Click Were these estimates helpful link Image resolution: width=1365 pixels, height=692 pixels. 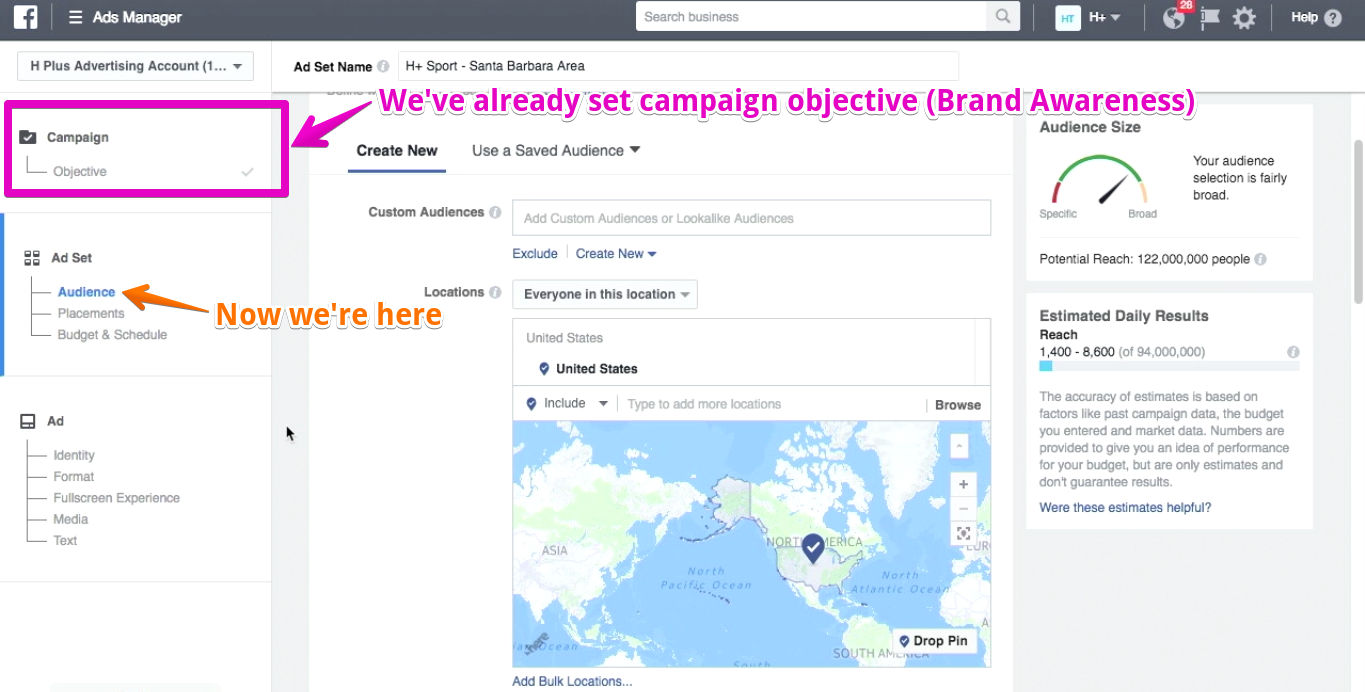pyautogui.click(x=1125, y=508)
